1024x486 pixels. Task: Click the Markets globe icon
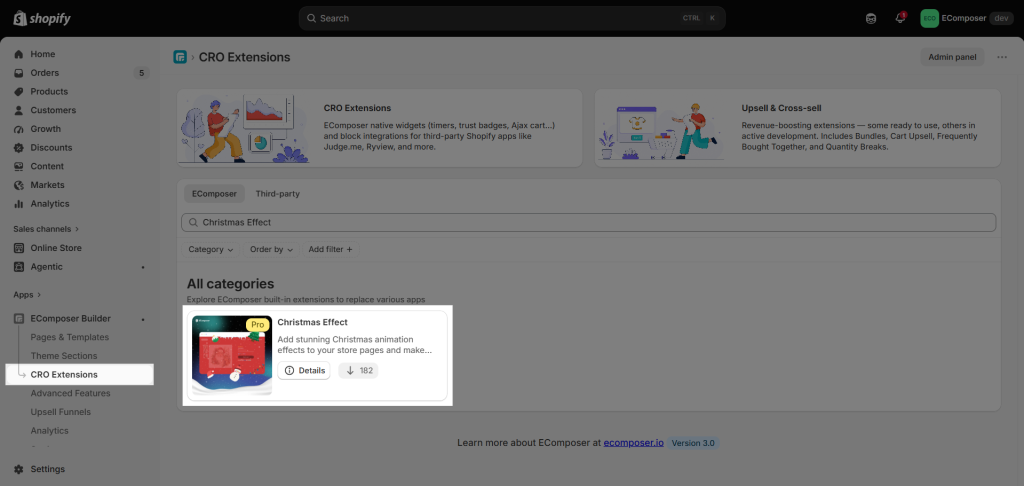(x=19, y=185)
